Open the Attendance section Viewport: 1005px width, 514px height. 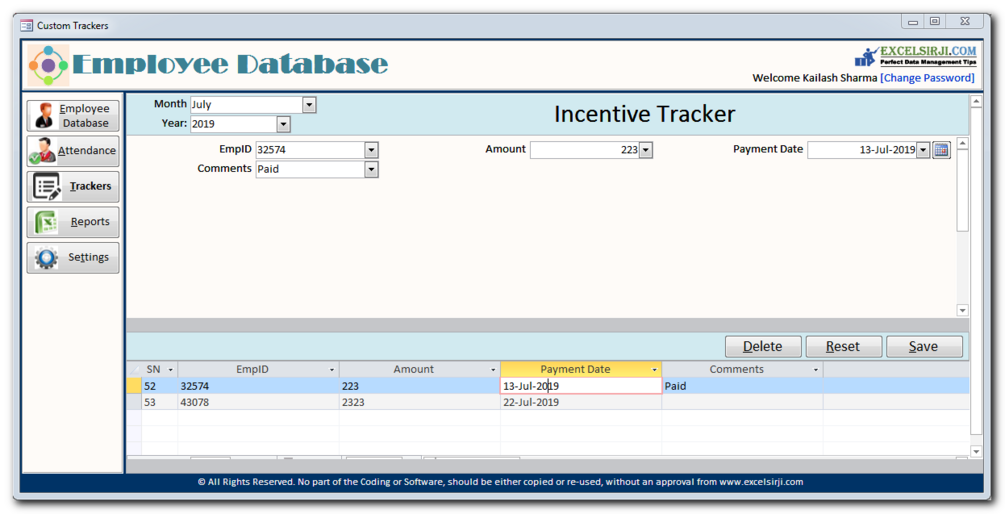[72, 151]
